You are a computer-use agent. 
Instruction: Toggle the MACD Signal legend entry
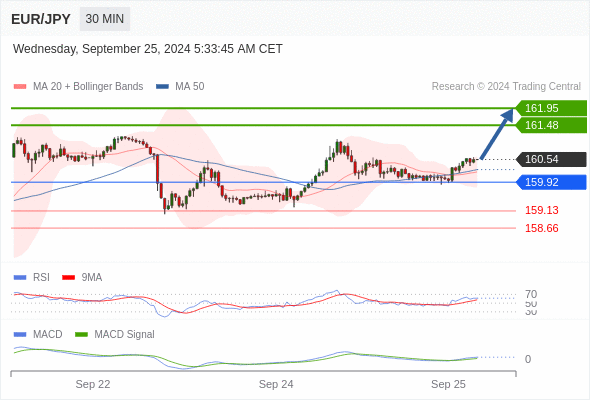[x=115, y=334]
